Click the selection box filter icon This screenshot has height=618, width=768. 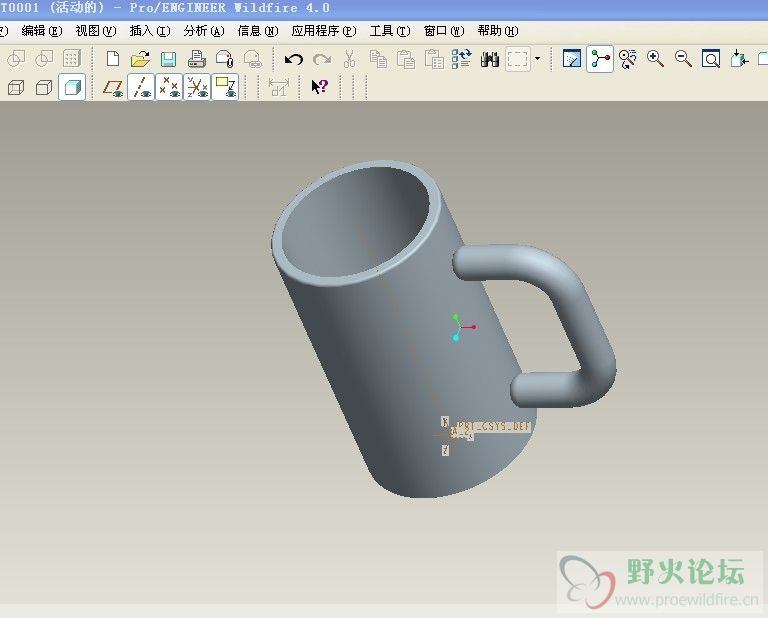point(518,59)
